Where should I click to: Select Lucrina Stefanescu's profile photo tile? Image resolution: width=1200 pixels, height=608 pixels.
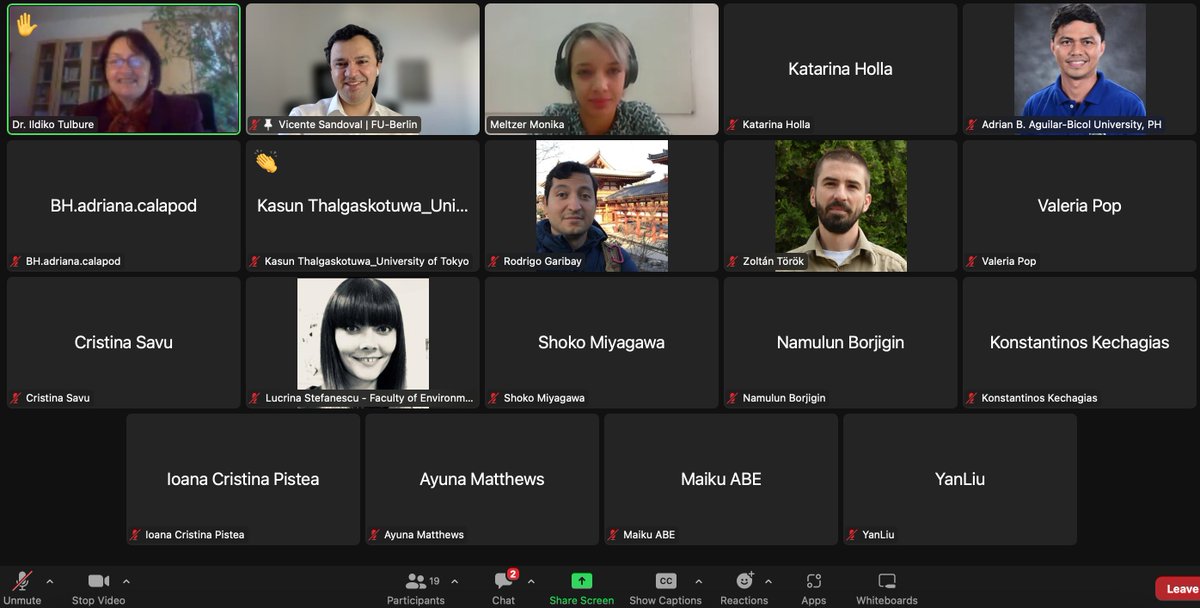363,343
